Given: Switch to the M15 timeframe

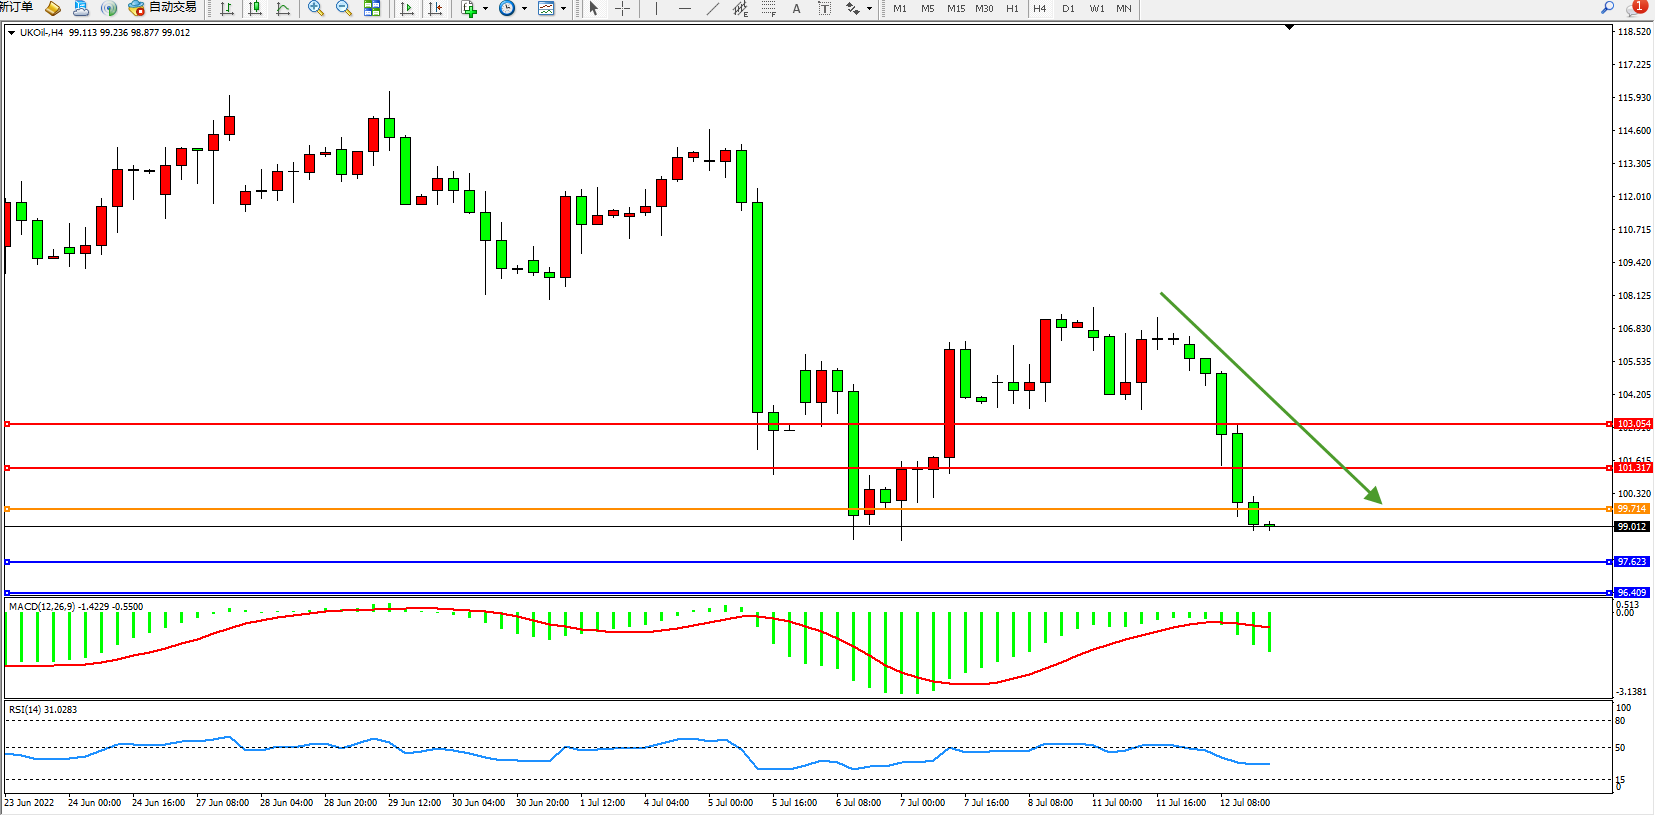Looking at the screenshot, I should click(x=956, y=9).
